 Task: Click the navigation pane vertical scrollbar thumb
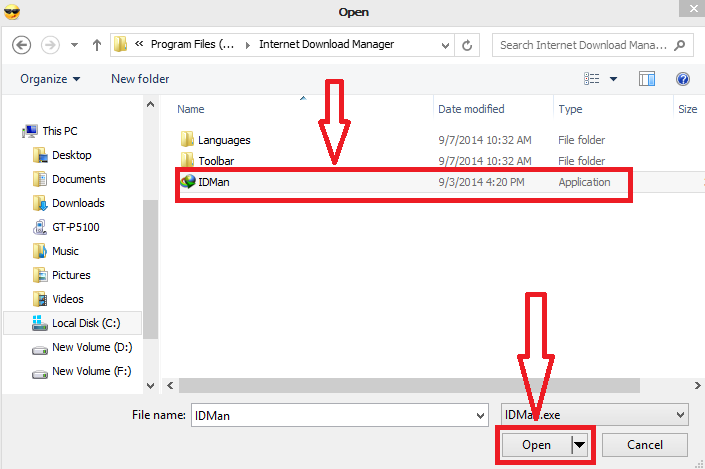pyautogui.click(x=151, y=269)
